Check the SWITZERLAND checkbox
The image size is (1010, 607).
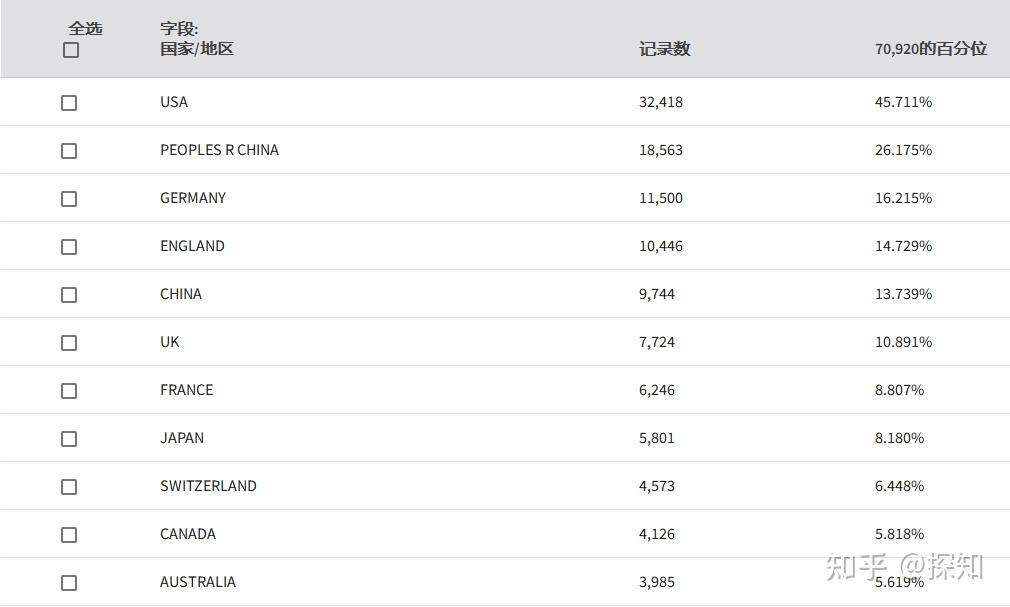69,487
